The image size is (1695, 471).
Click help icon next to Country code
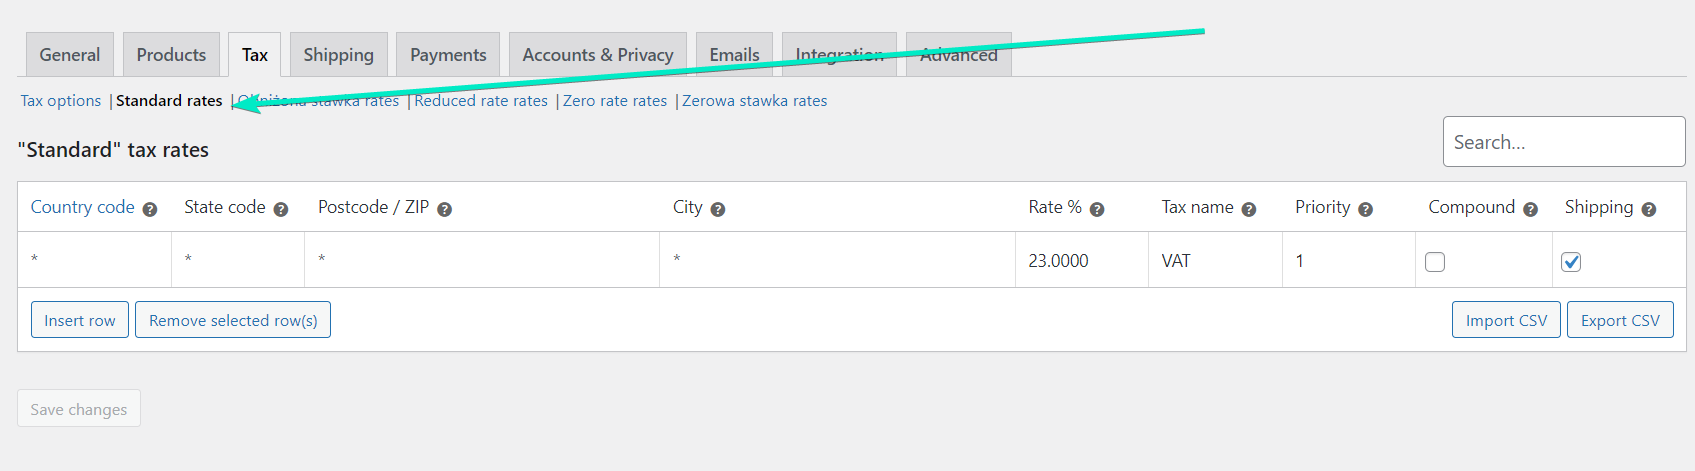[x=150, y=209]
